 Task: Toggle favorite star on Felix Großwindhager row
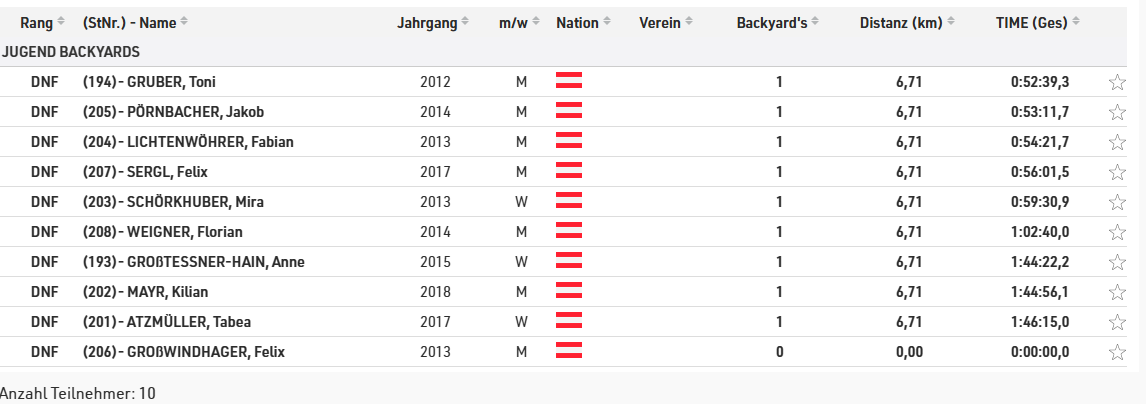(x=1117, y=352)
